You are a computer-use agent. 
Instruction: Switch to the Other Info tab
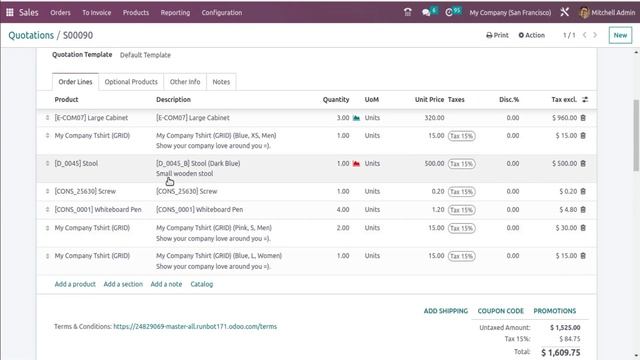pyautogui.click(x=185, y=82)
